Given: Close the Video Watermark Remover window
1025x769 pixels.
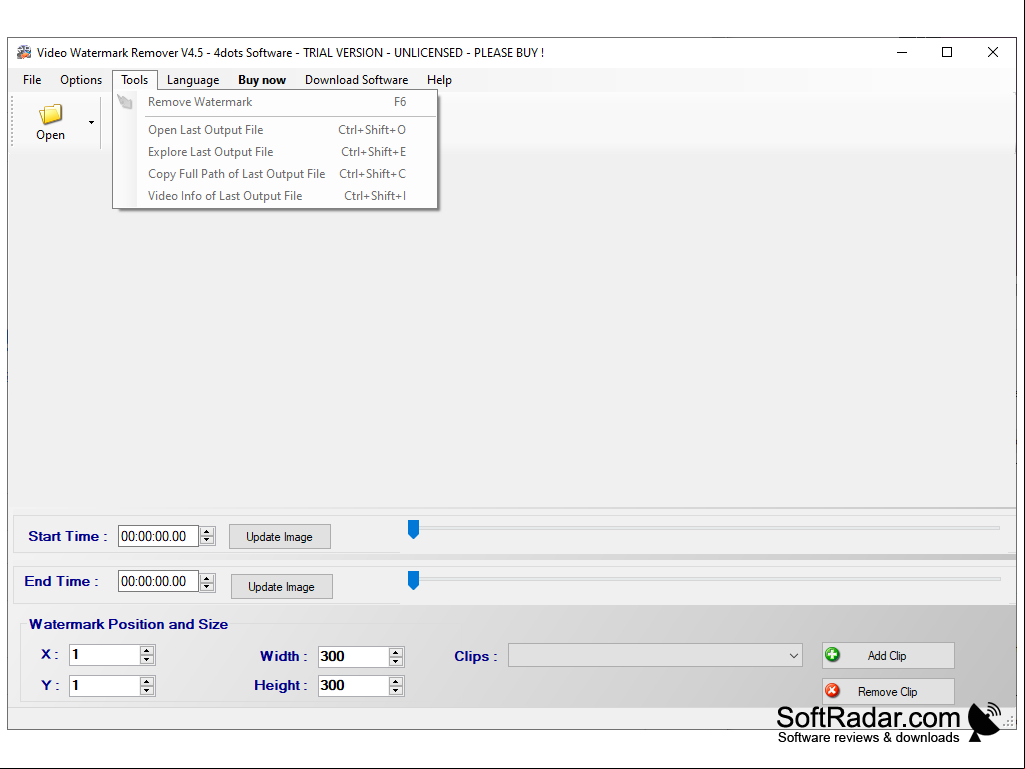Looking at the screenshot, I should pyautogui.click(x=992, y=52).
